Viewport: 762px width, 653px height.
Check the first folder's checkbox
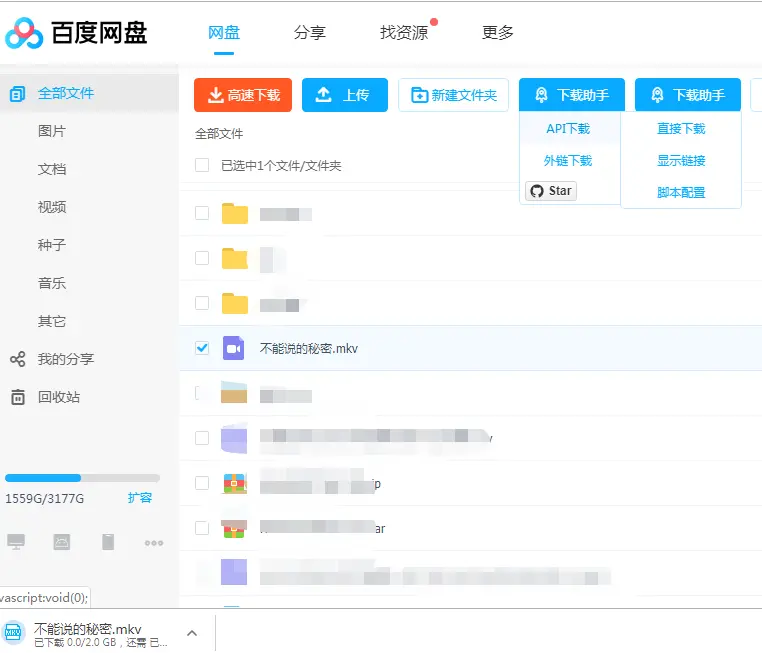click(x=202, y=213)
